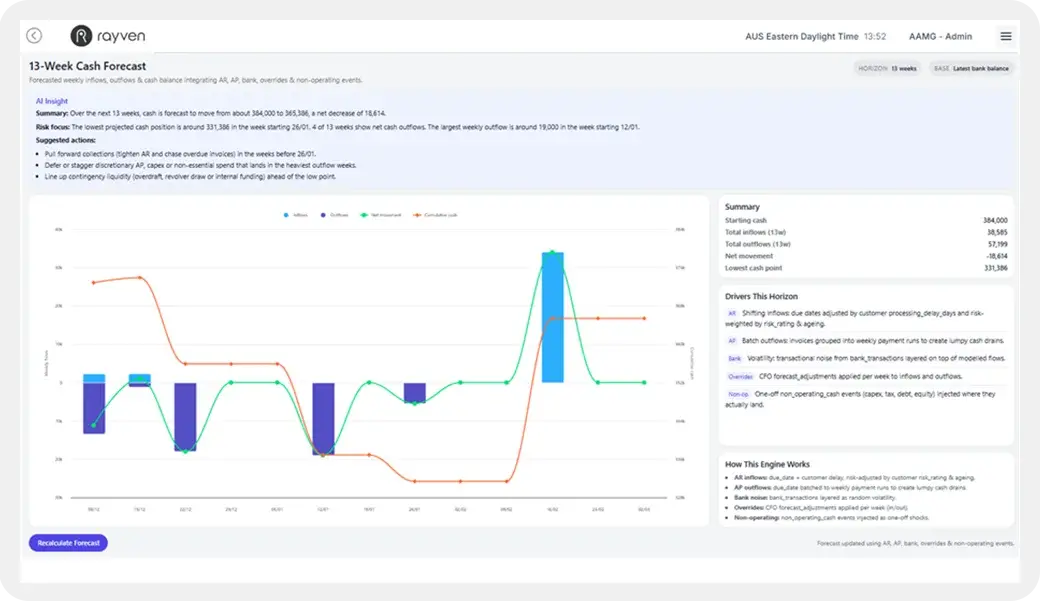Click the Net movement value -18,614
Screen dimensions: 1040x601
click(996, 256)
